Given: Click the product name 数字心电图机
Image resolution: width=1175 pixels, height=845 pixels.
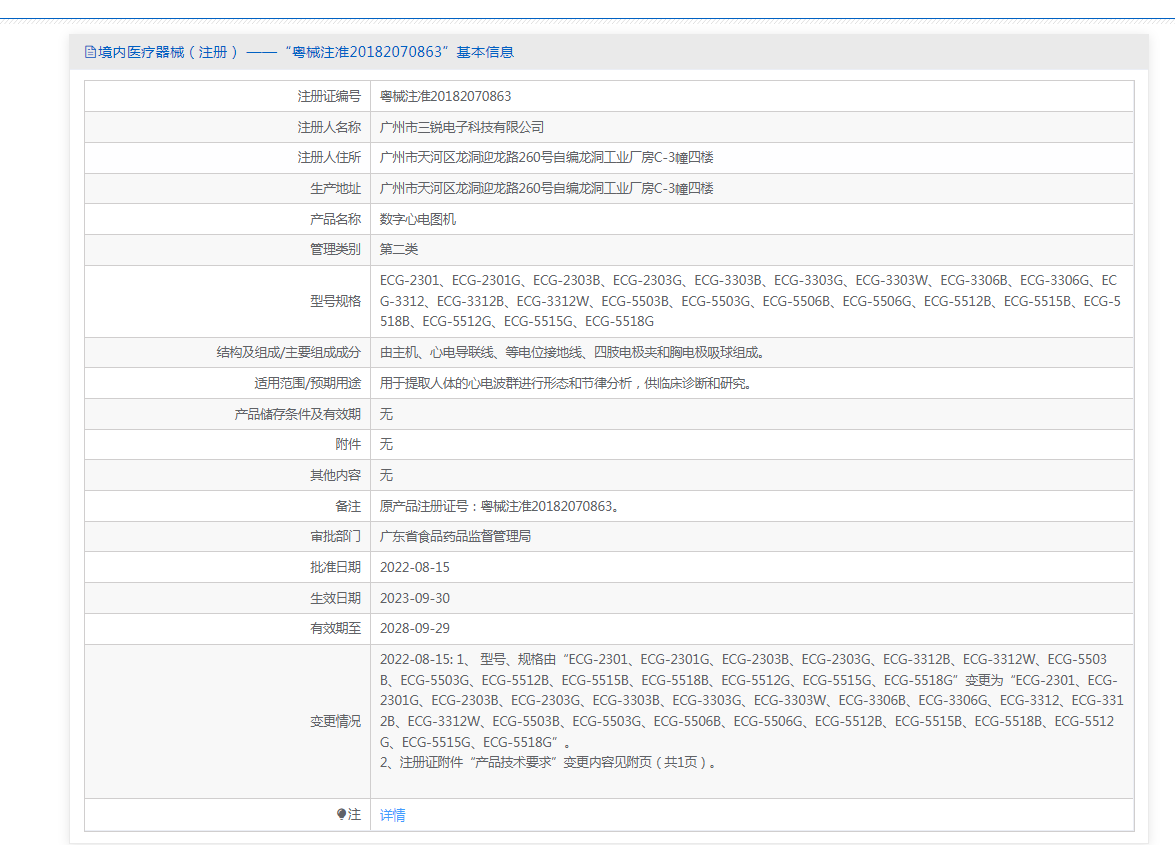Looking at the screenshot, I should point(417,219).
